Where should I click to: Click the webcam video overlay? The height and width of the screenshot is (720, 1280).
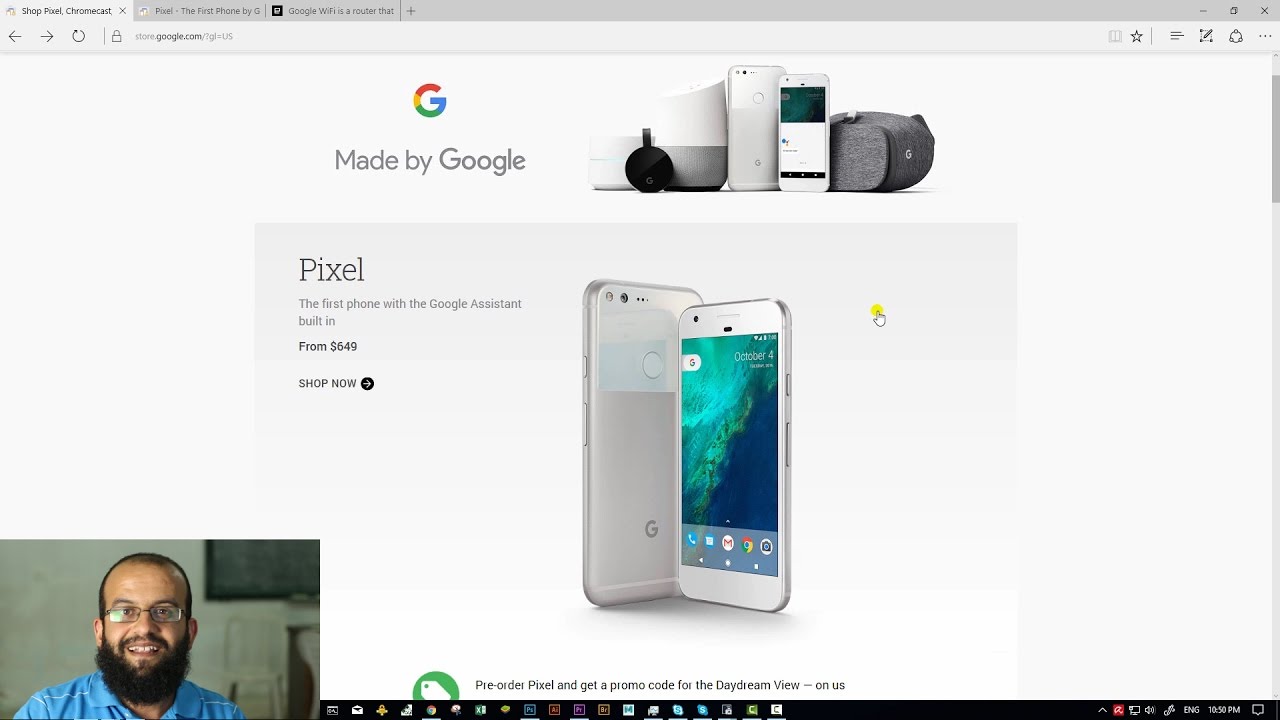click(160, 629)
